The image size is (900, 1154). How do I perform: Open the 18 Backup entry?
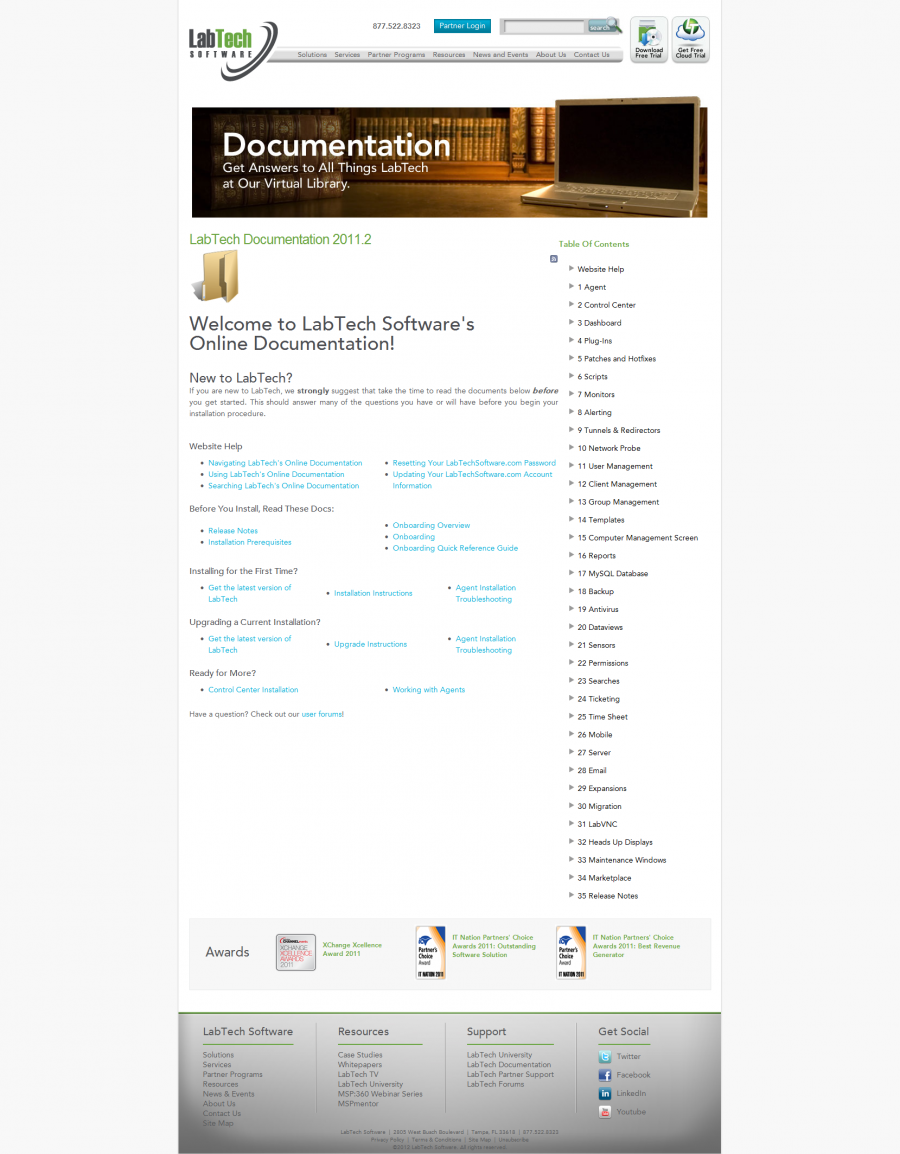[596, 591]
